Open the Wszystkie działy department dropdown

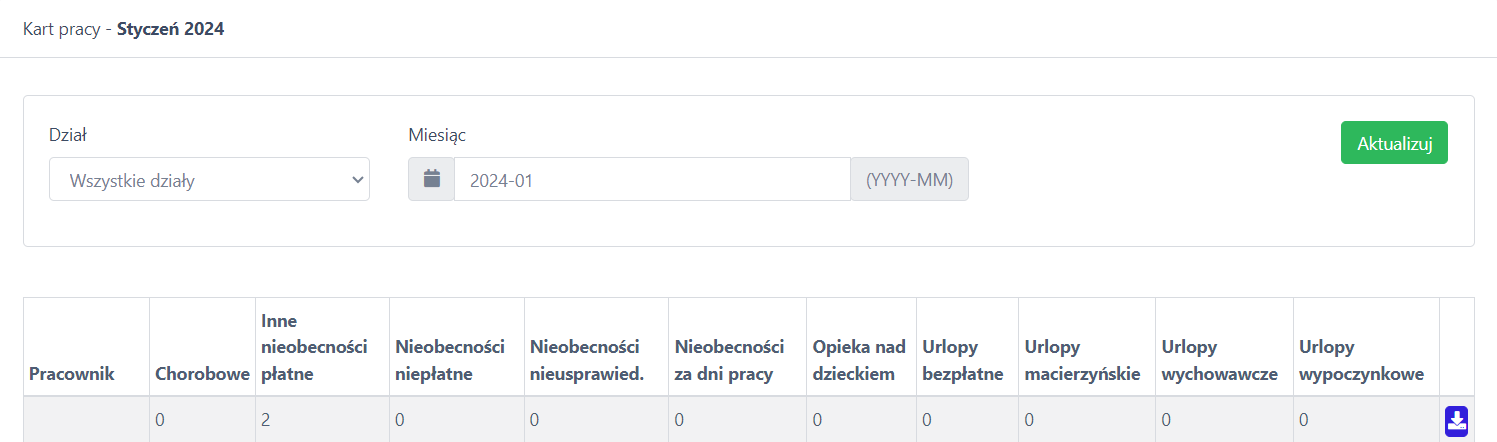(209, 179)
